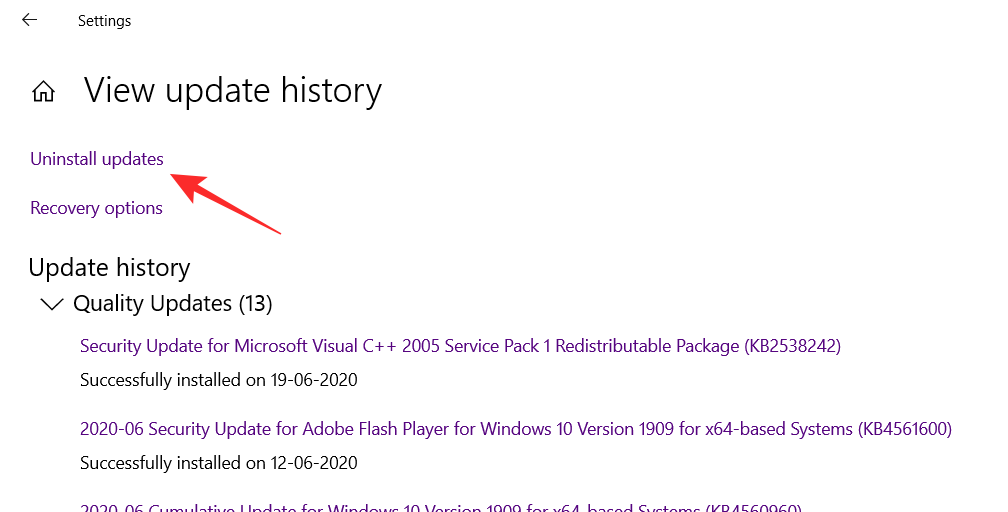Click status text installed on 19-06-2020

[x=218, y=380]
